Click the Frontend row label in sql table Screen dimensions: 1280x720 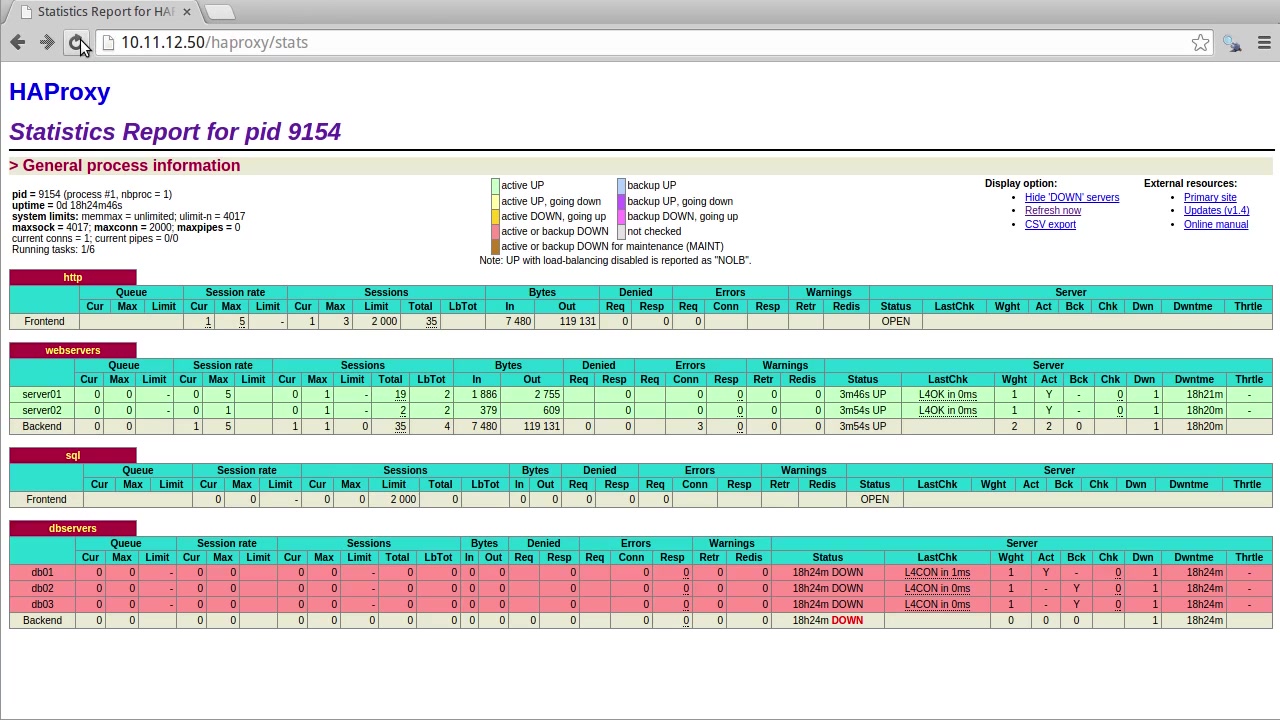pos(46,499)
